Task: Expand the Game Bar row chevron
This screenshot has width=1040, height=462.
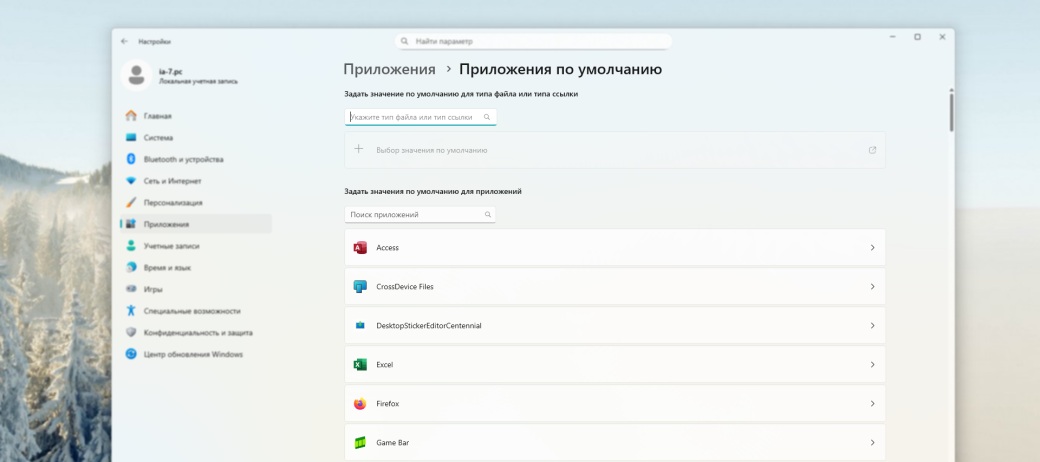Action: point(872,443)
